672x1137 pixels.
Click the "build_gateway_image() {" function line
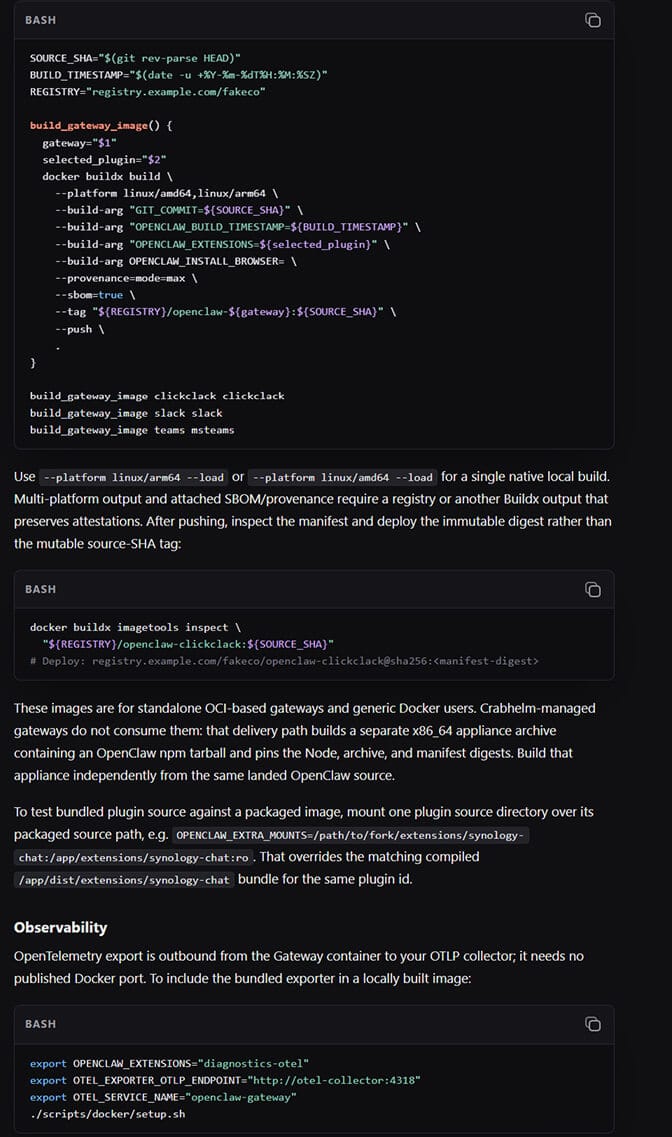(x=101, y=125)
